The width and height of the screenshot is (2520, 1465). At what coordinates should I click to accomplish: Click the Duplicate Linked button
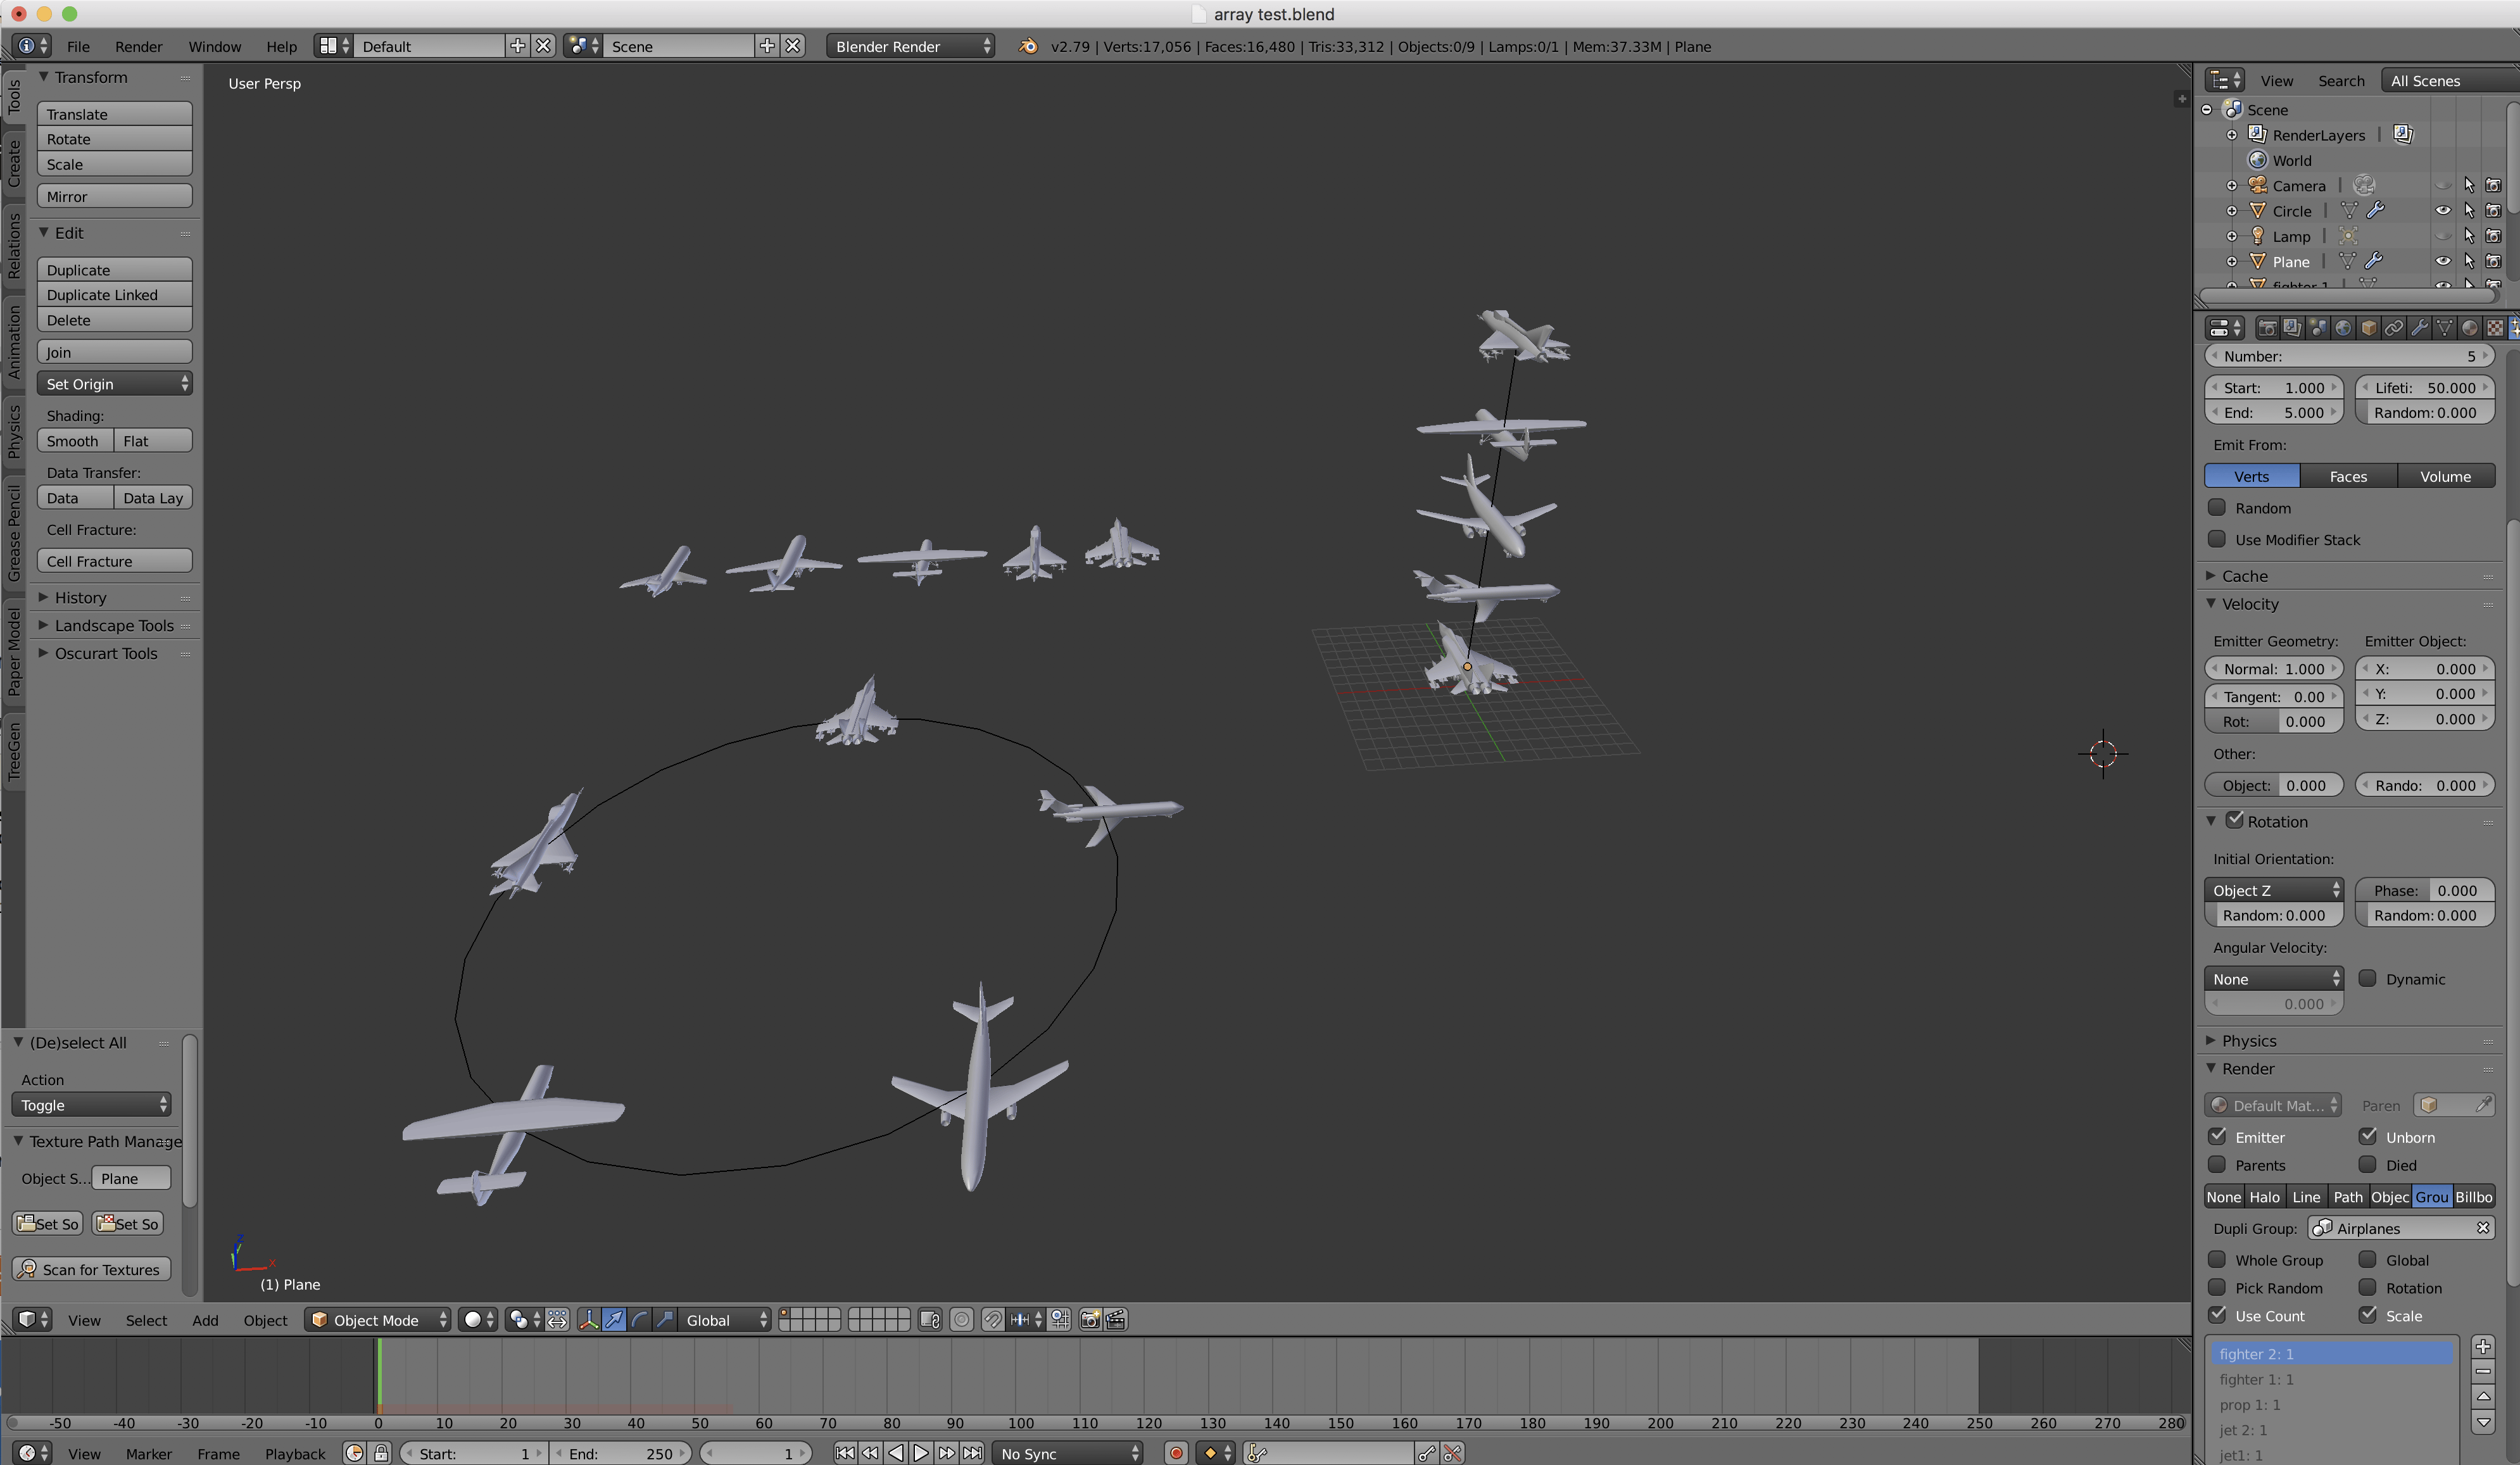point(115,295)
